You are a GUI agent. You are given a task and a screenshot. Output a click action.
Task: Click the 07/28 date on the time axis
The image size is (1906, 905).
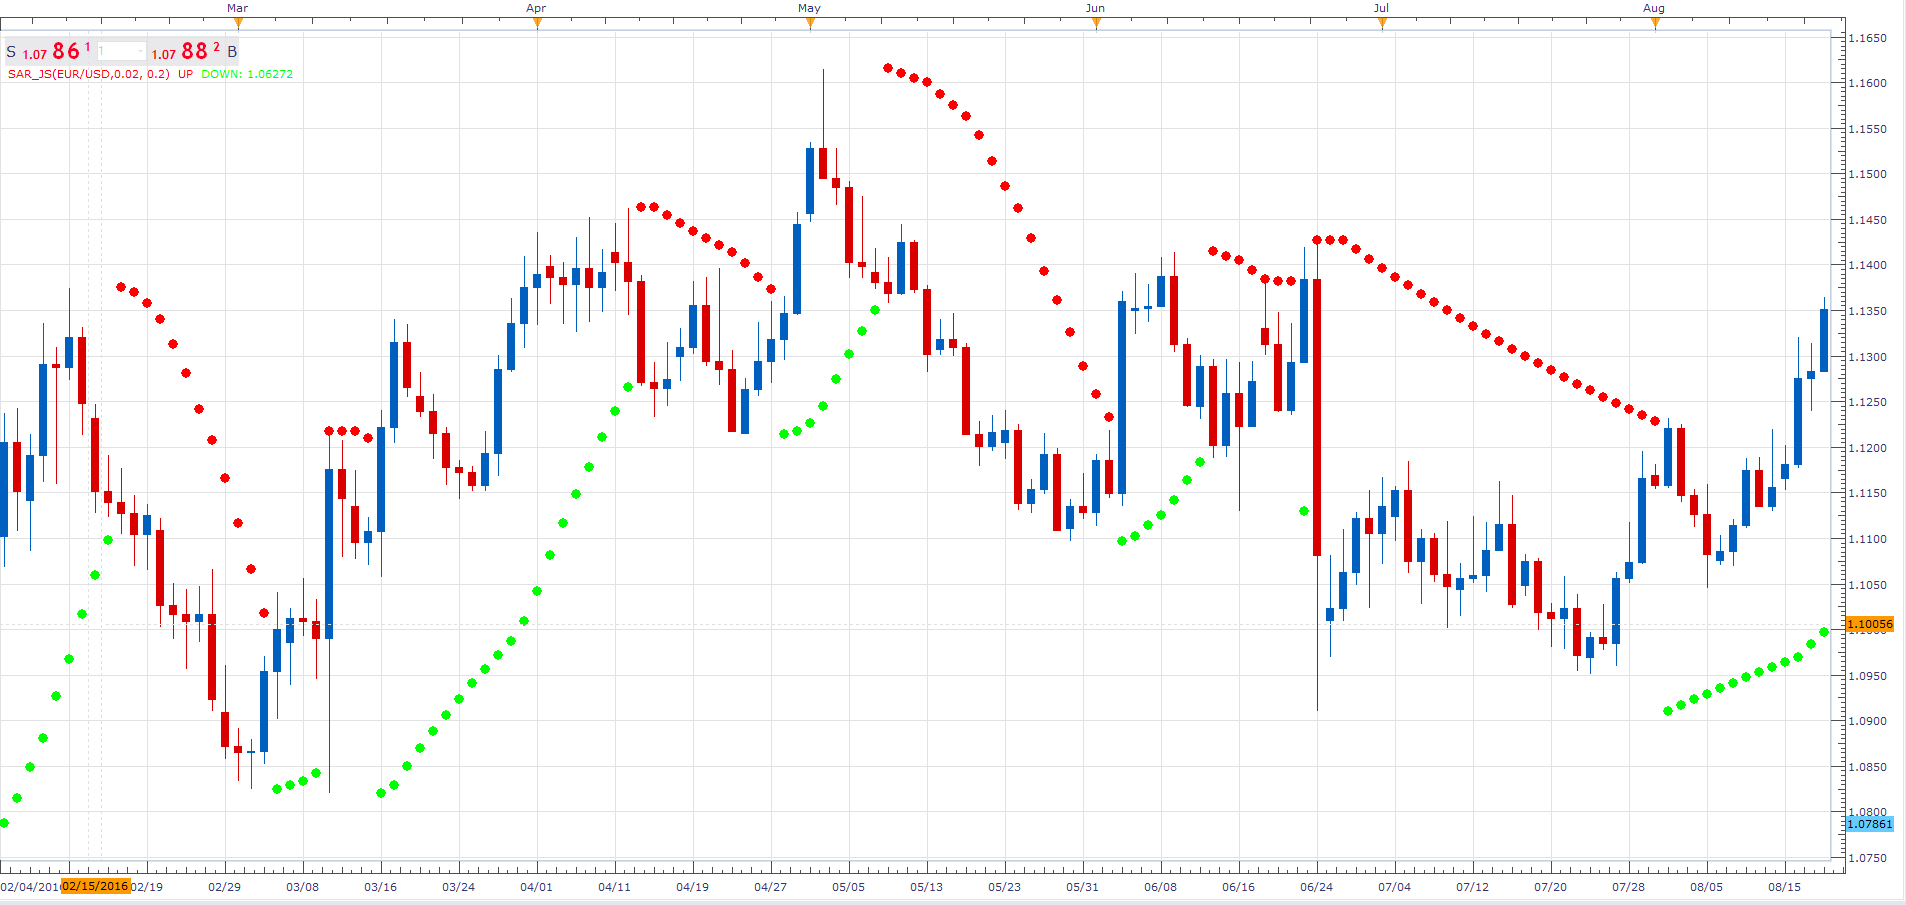pos(1628,887)
